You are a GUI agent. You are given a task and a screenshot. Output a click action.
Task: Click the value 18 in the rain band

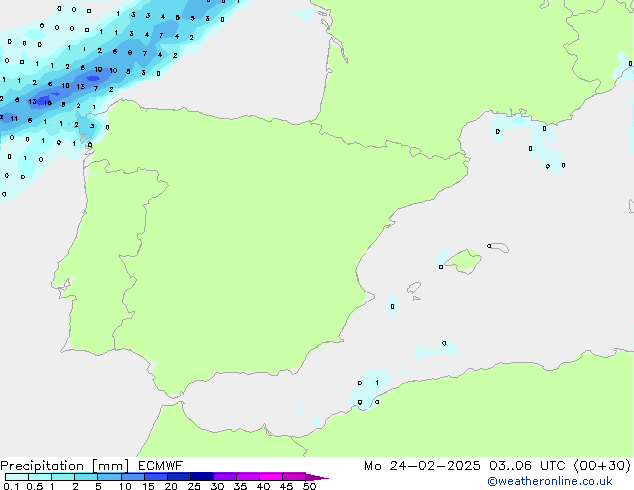47,102
